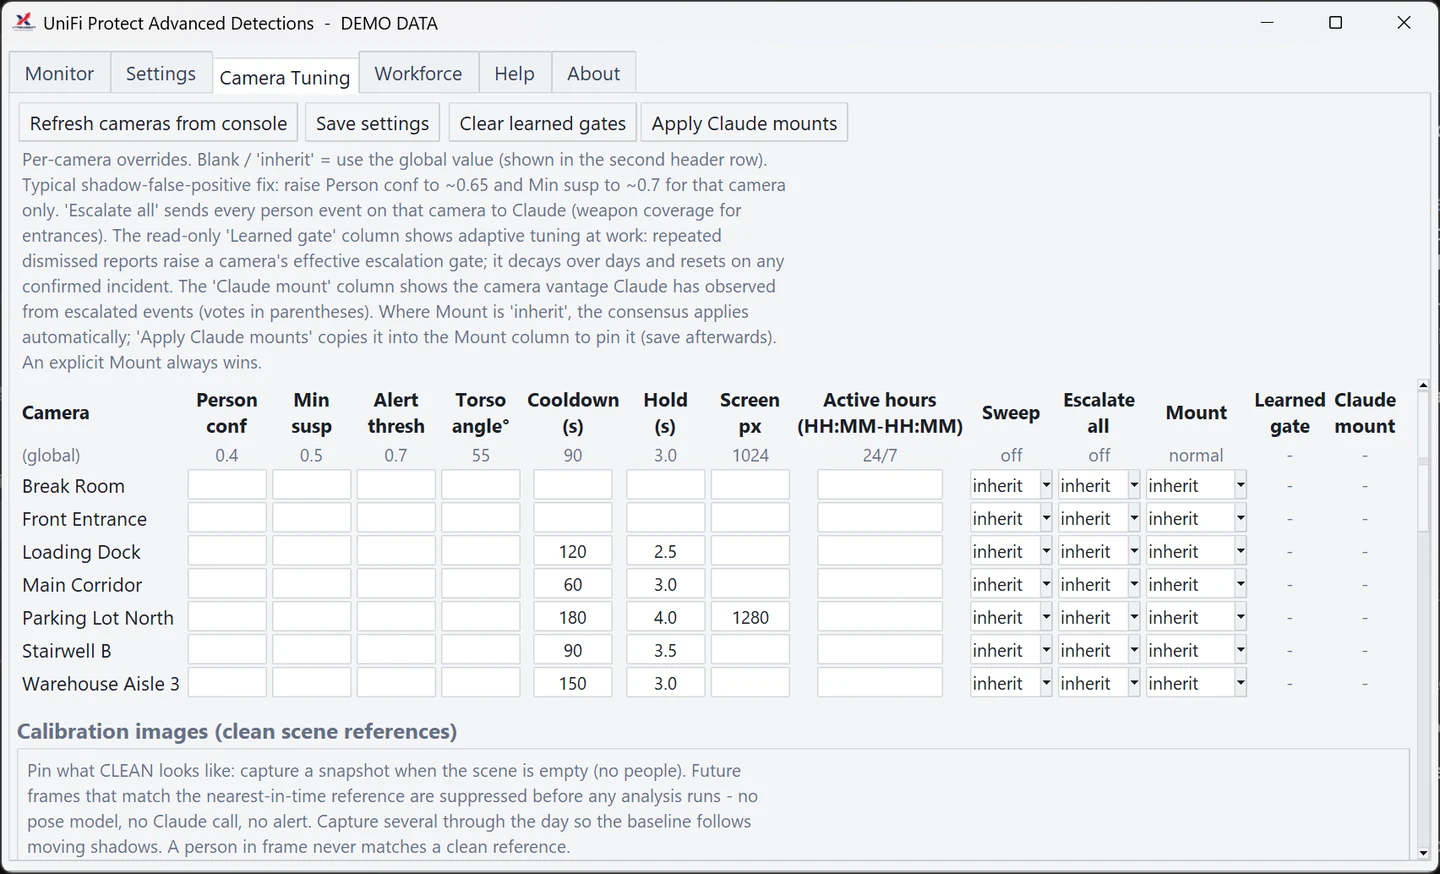Click Refresh cameras from console button

(x=158, y=123)
